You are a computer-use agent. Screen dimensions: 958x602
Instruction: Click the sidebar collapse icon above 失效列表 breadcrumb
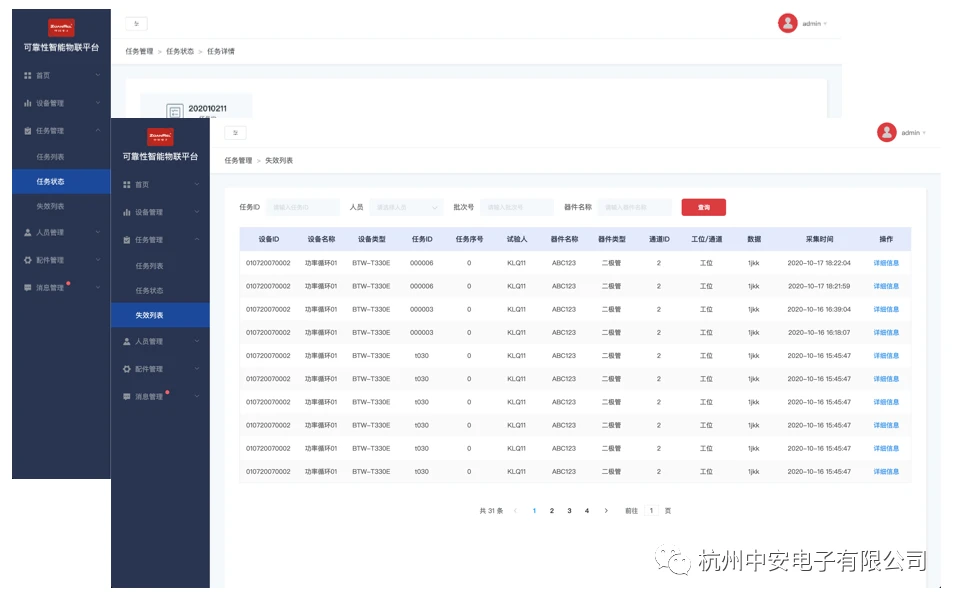pos(235,133)
